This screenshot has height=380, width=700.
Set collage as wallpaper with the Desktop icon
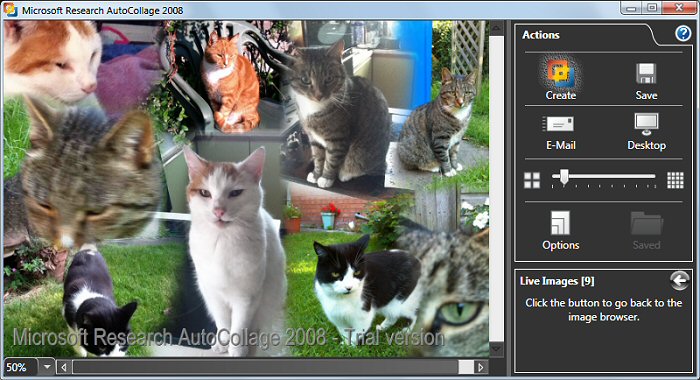(x=646, y=124)
